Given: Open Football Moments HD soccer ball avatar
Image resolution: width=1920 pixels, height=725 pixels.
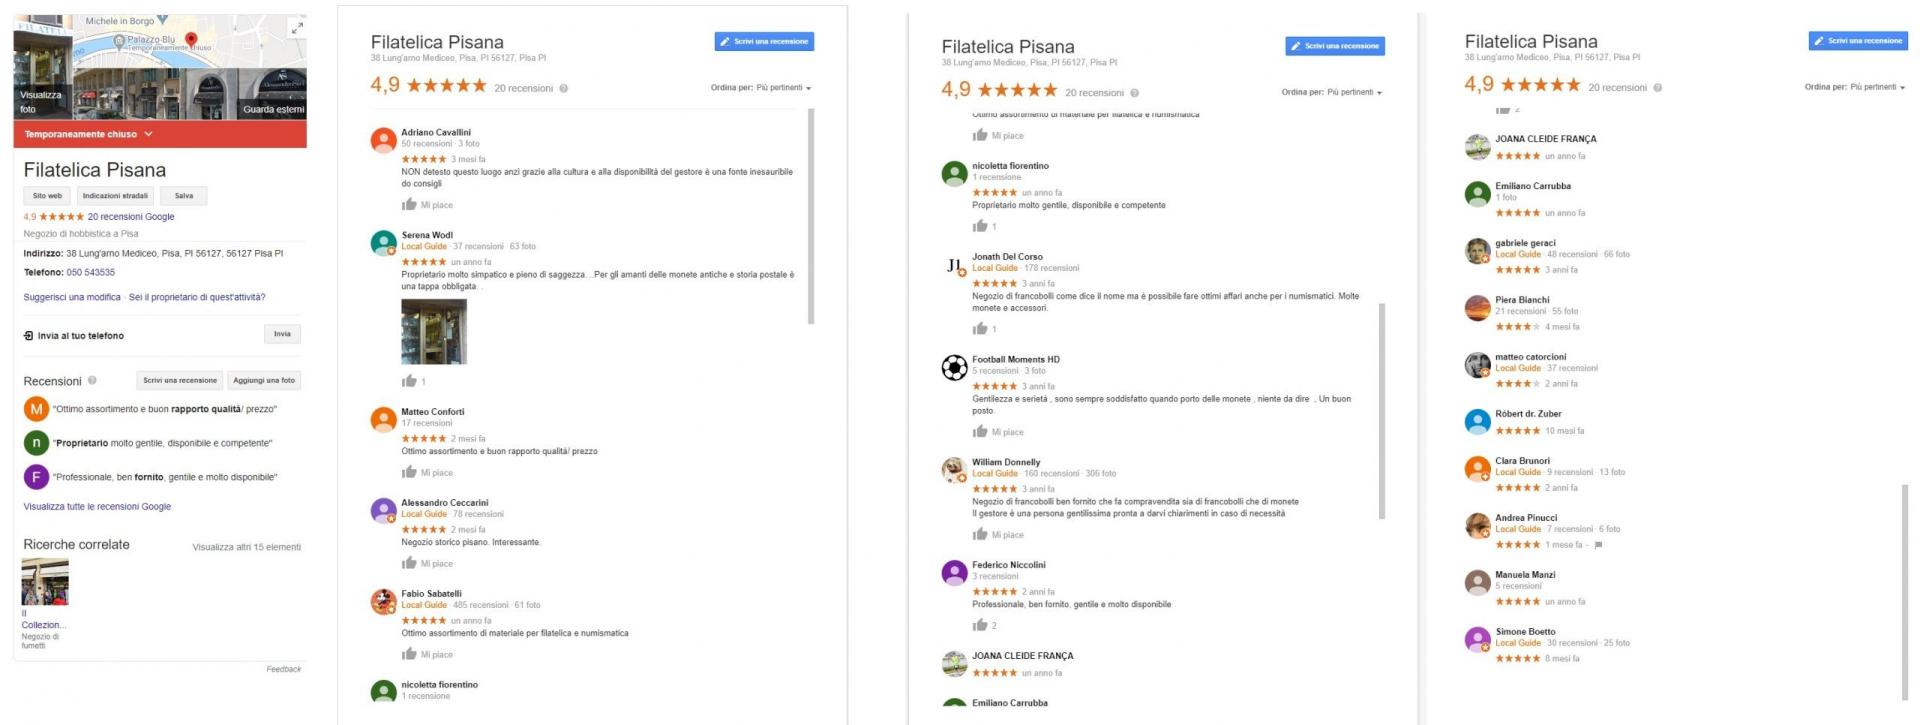Looking at the screenshot, I should [955, 368].
